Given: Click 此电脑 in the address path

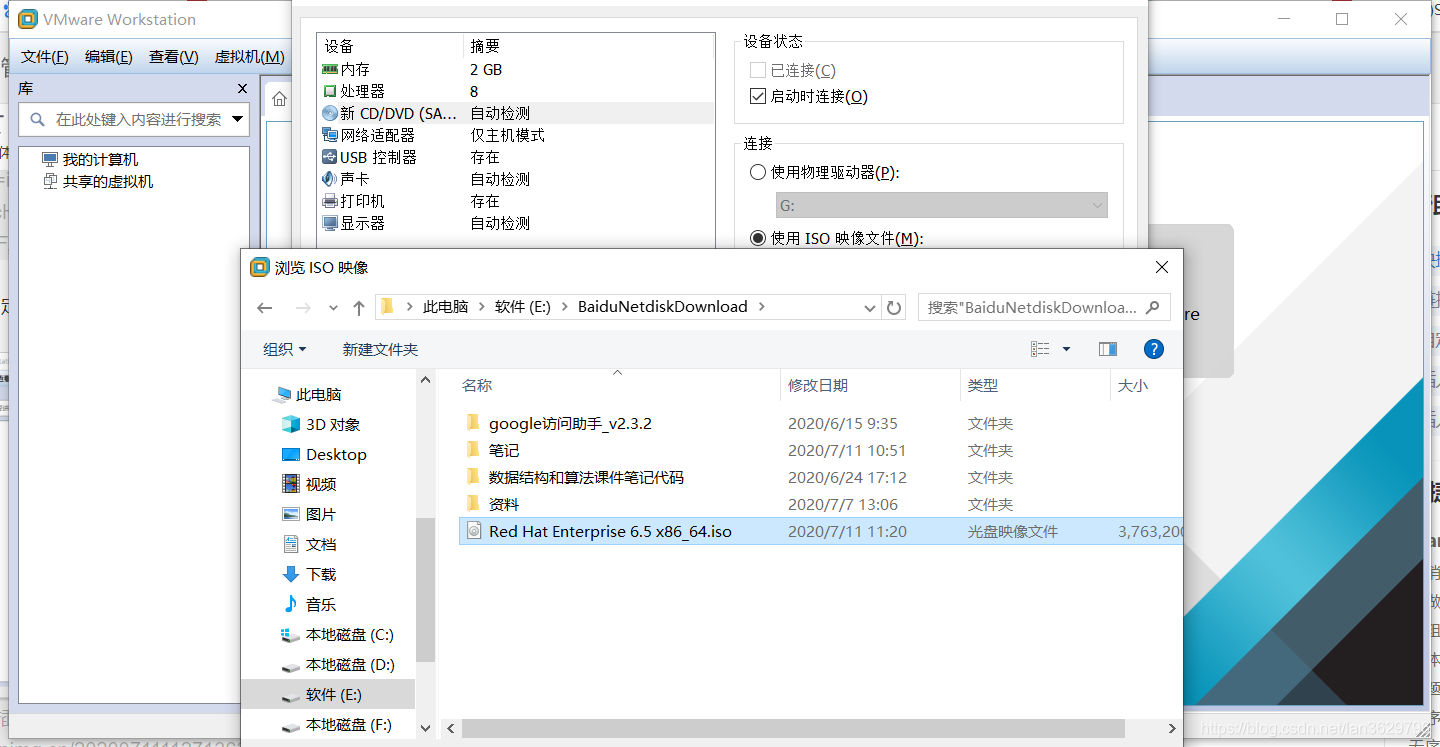Looking at the screenshot, I should click(445, 307).
